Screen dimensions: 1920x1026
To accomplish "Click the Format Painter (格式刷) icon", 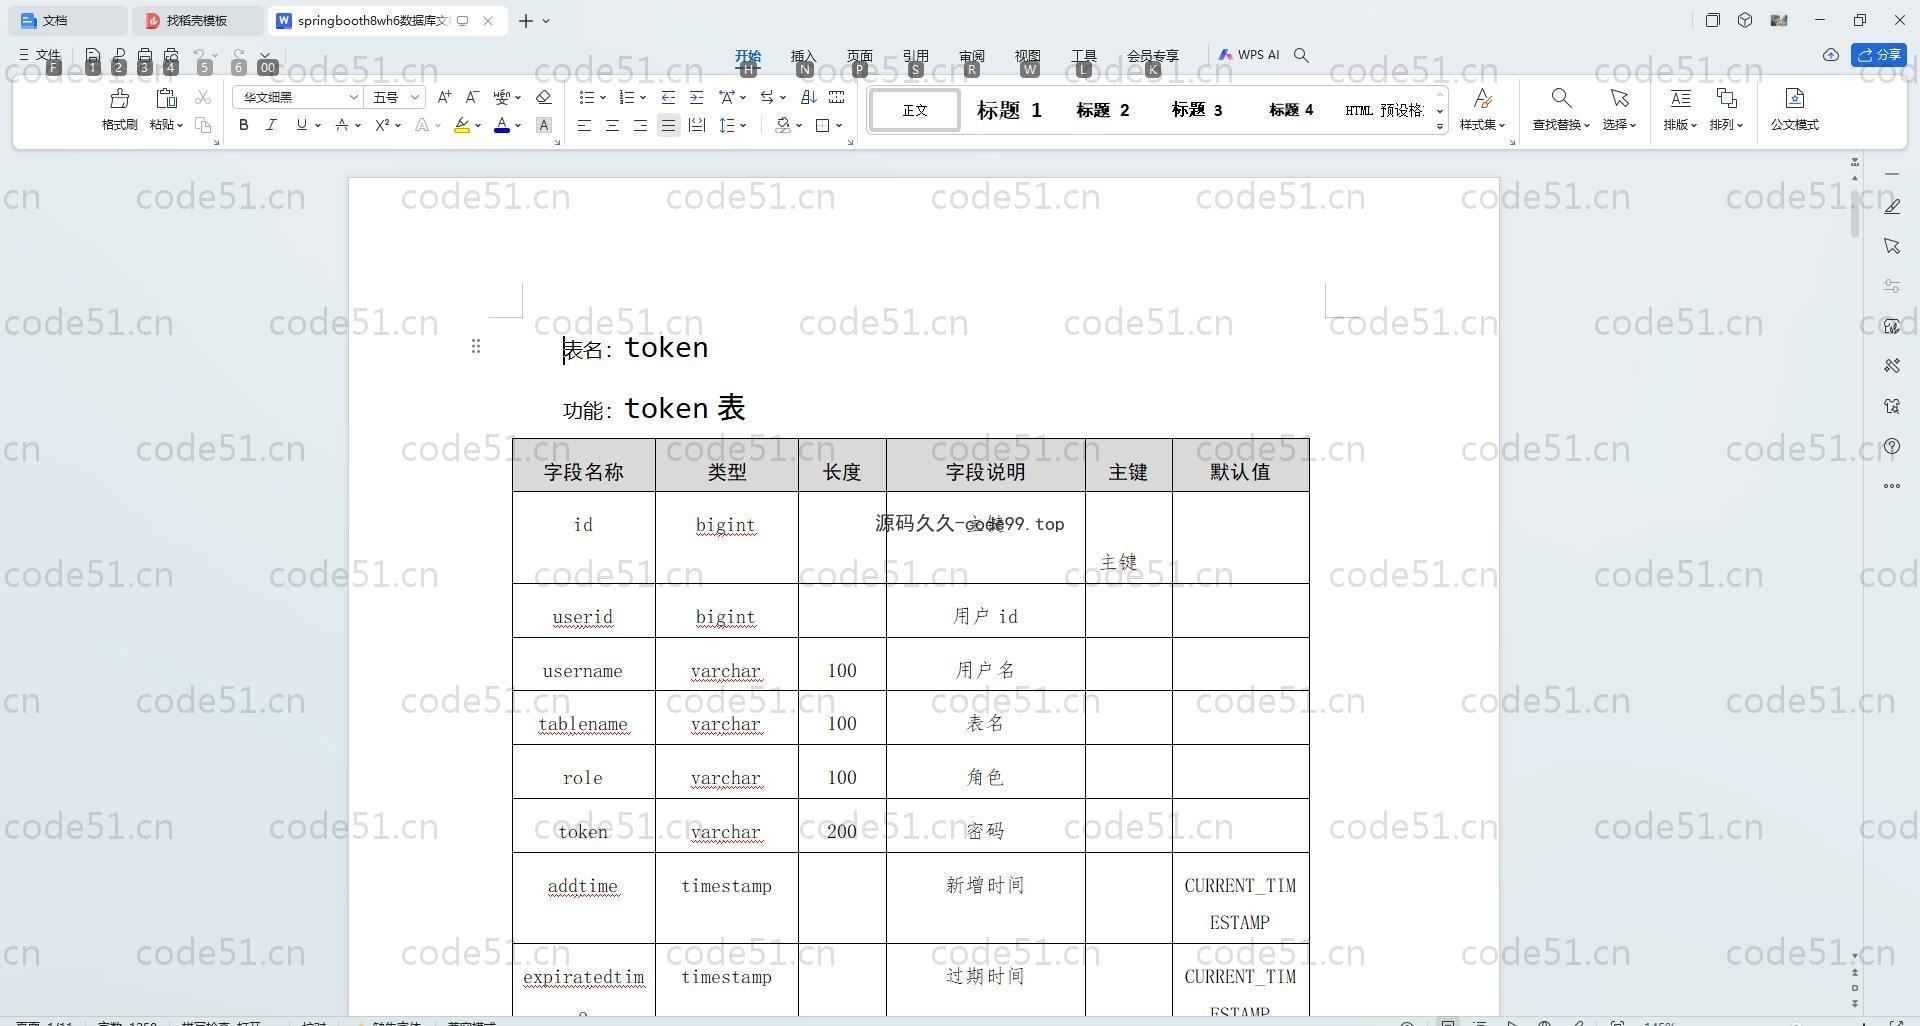I will pyautogui.click(x=119, y=98).
